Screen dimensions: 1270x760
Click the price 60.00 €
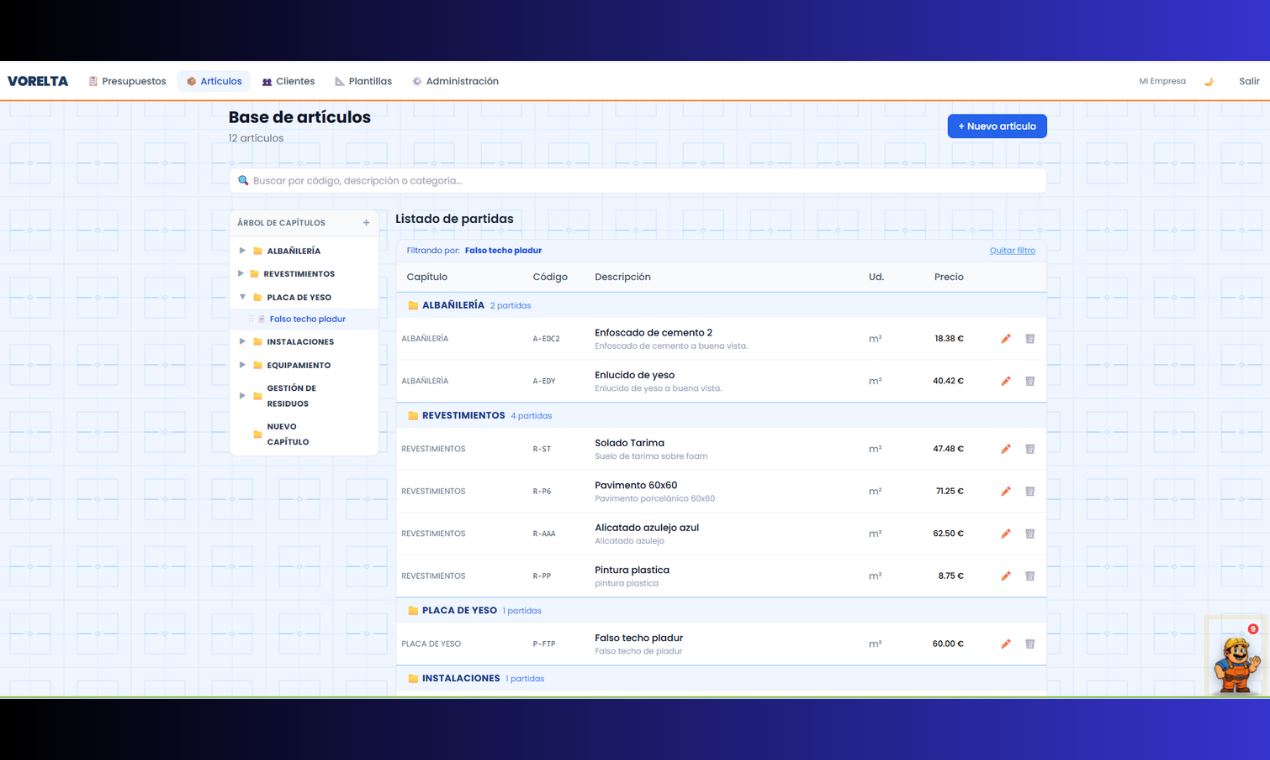(x=948, y=644)
